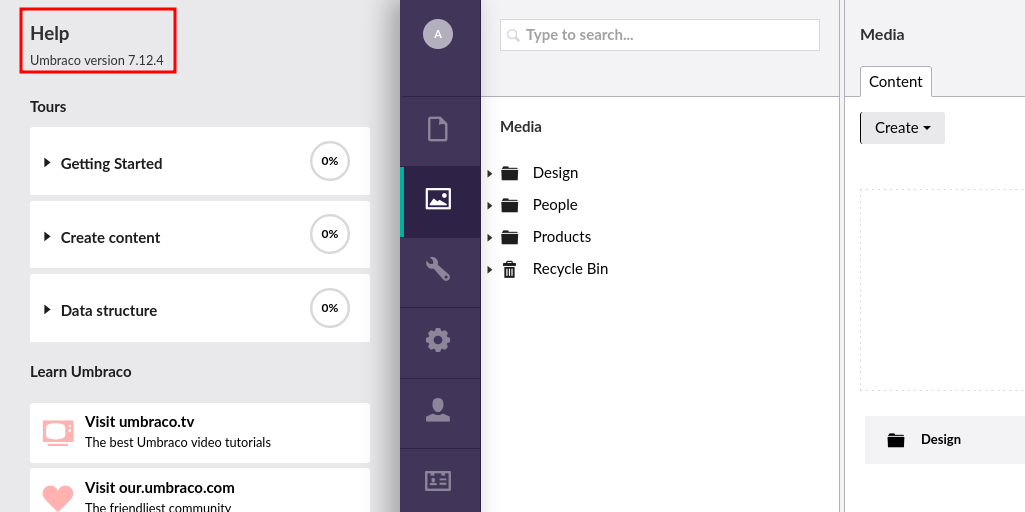Open the Members section ID card icon

tap(438, 481)
